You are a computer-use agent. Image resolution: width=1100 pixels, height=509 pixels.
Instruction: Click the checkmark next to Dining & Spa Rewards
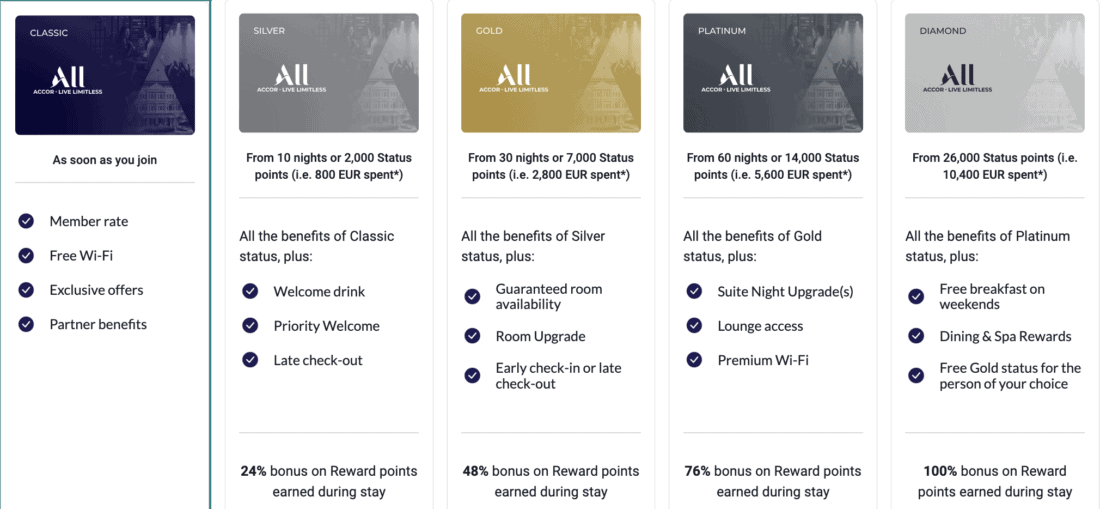[916, 336]
